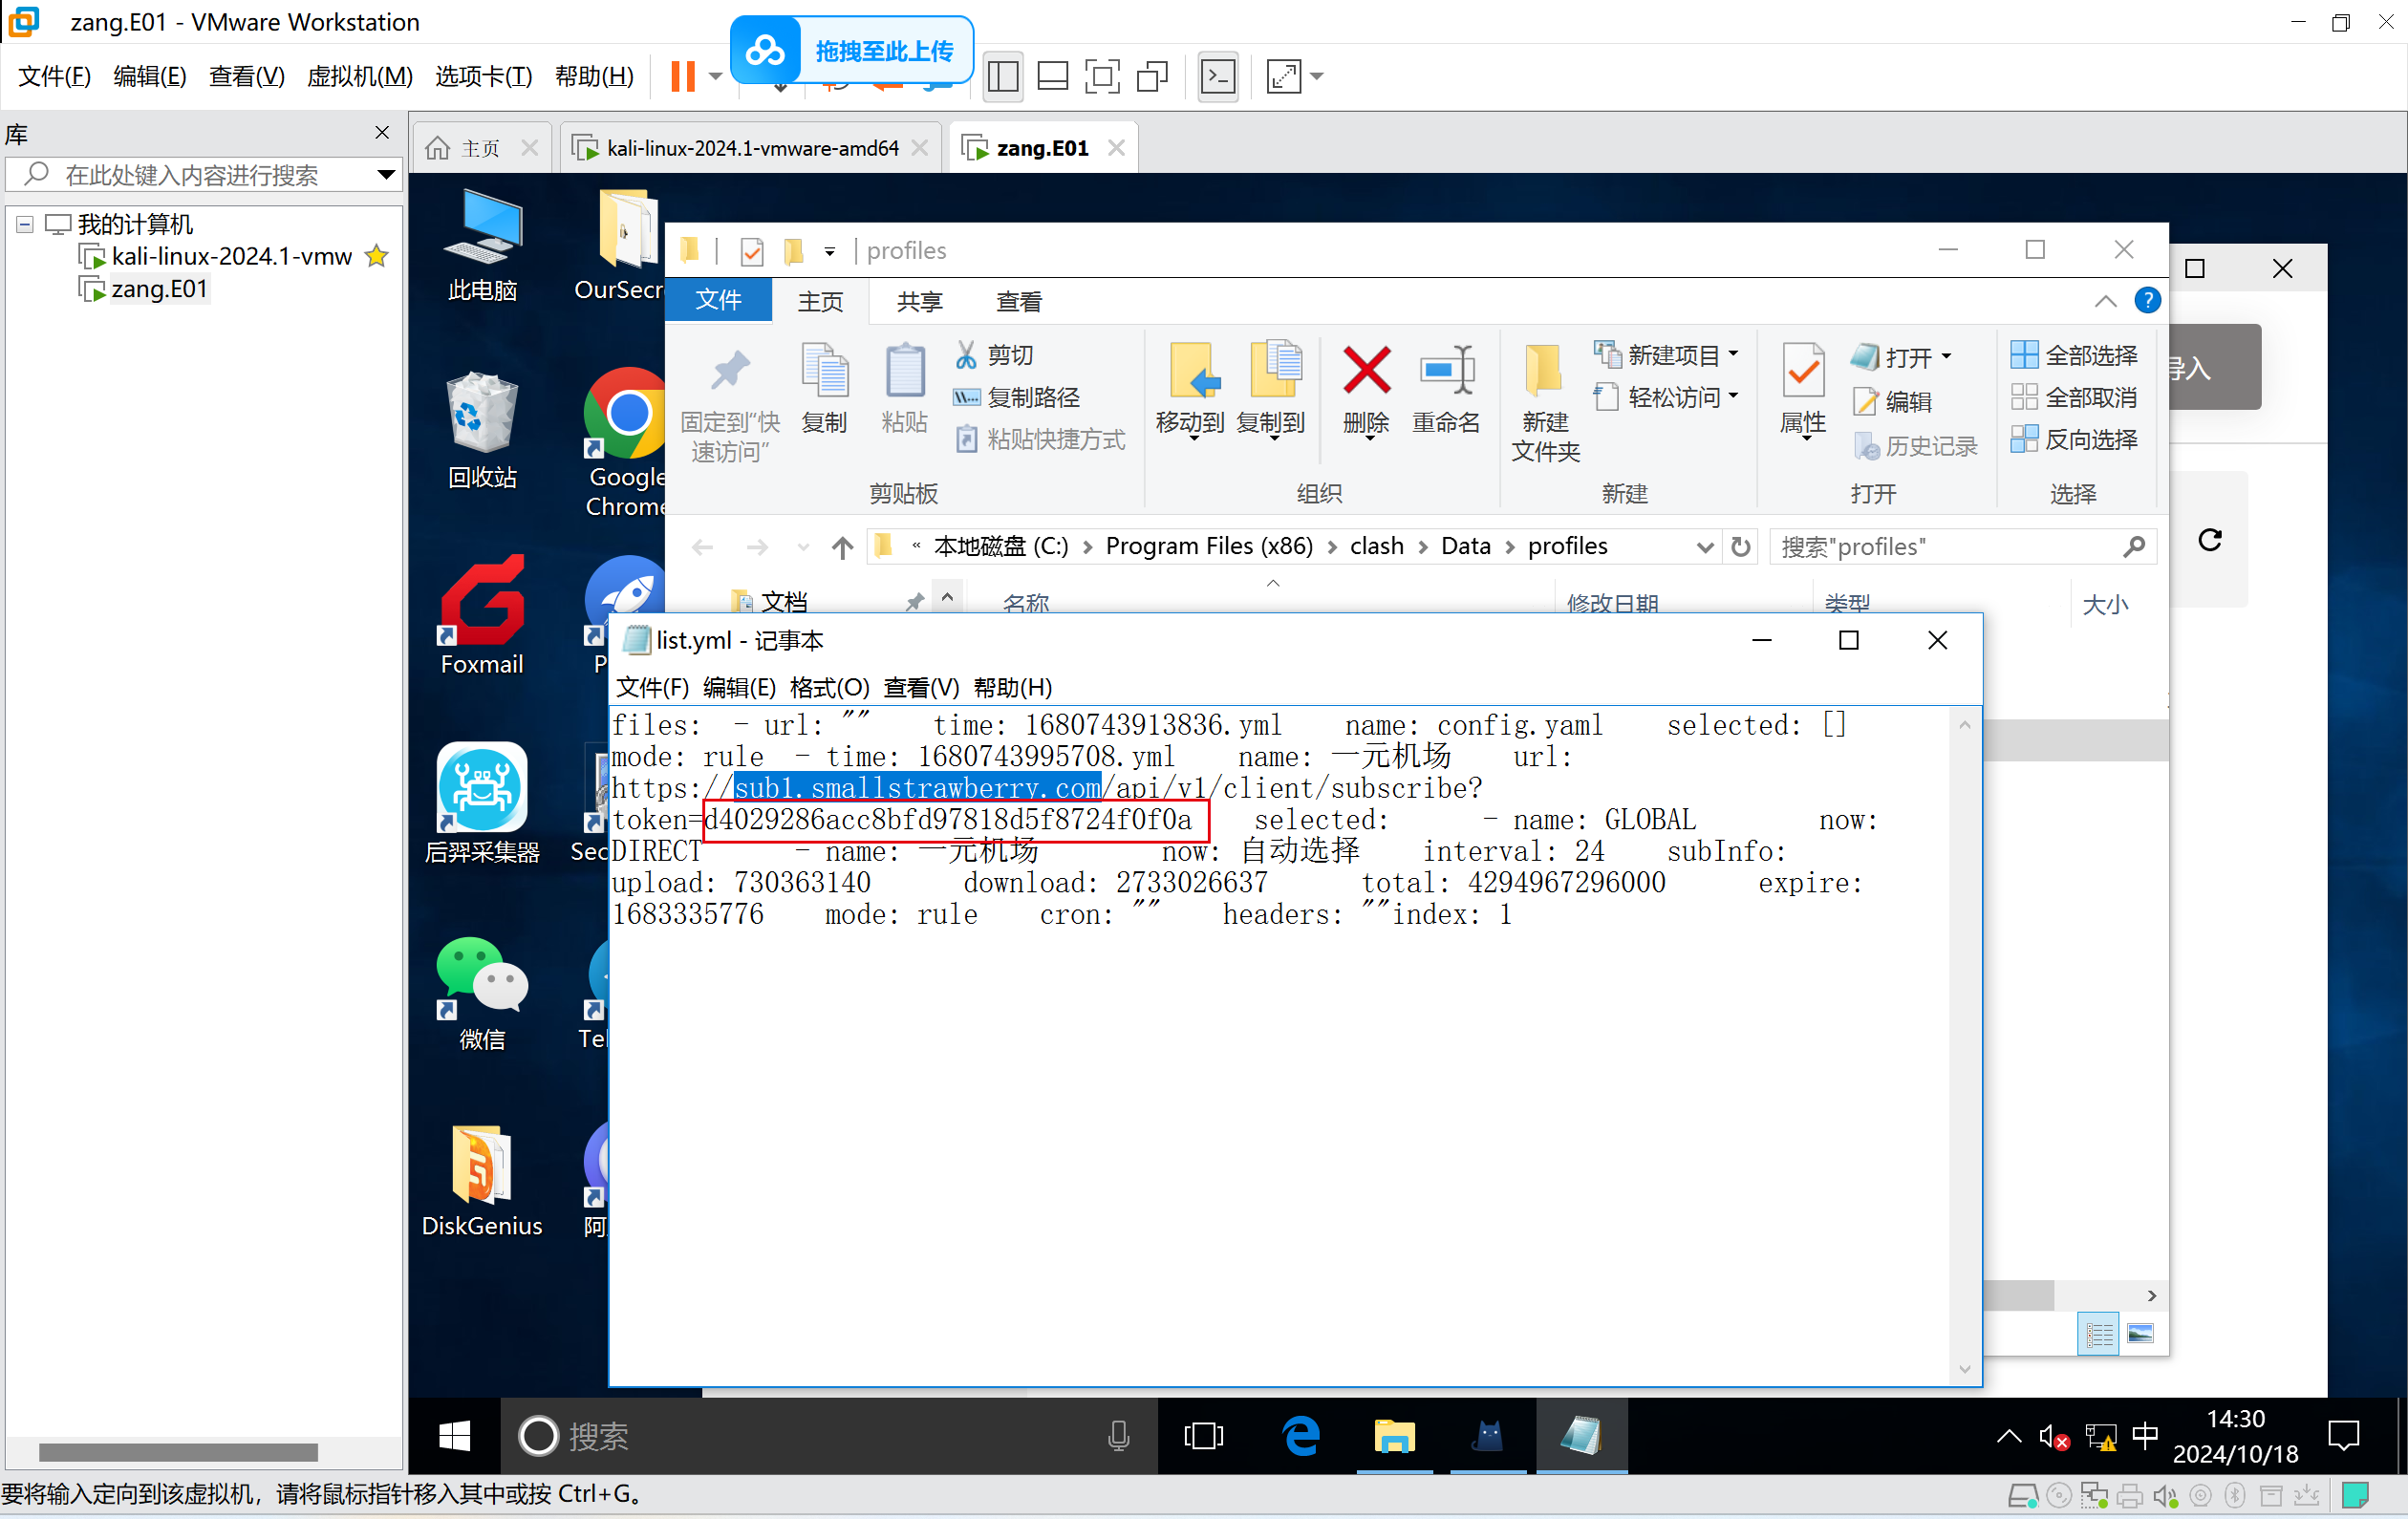Screen dimensions: 2408x1519
Task: Click the New folder icon
Action: [x=1545, y=371]
